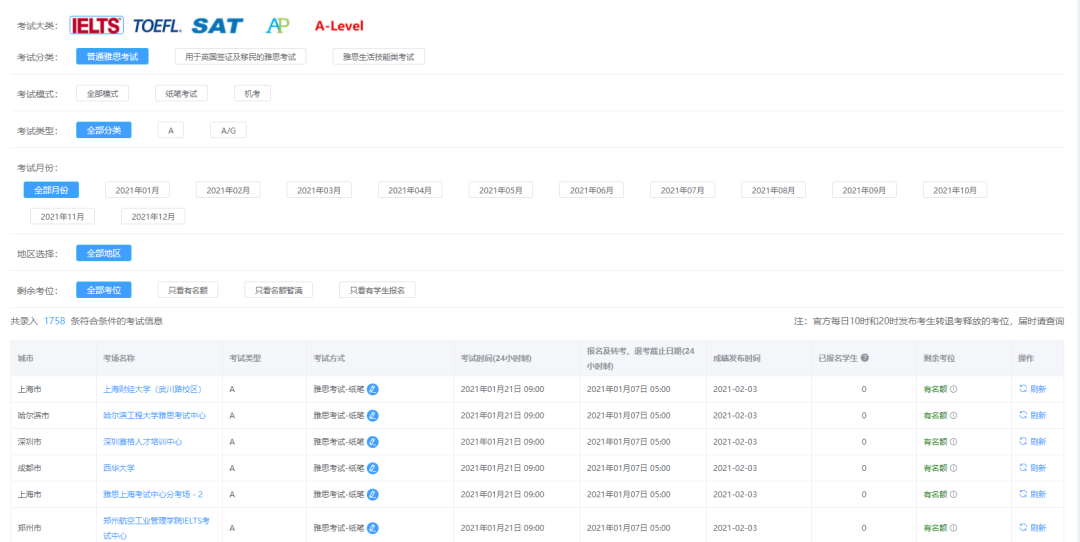Filter by month 2021年12月
The image size is (1080, 542).
(x=153, y=216)
